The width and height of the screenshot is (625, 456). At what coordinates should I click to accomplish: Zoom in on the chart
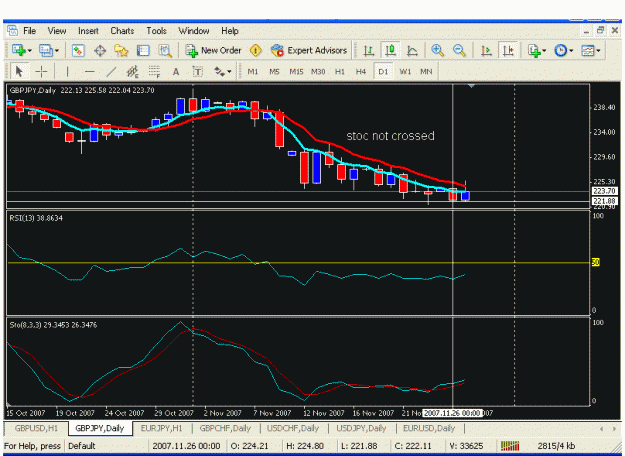point(438,51)
